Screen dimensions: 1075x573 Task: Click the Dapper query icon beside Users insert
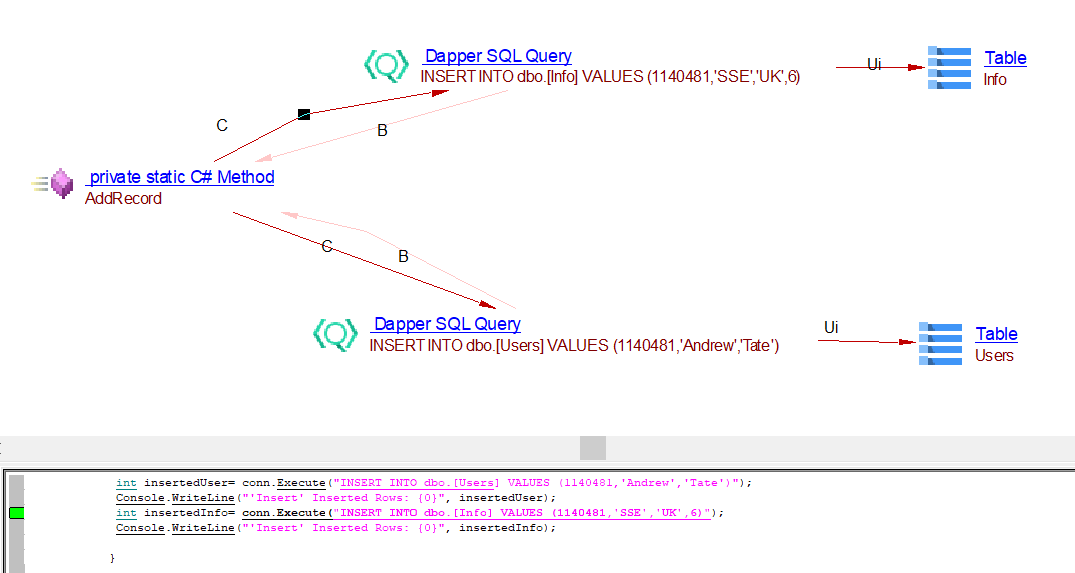click(335, 334)
